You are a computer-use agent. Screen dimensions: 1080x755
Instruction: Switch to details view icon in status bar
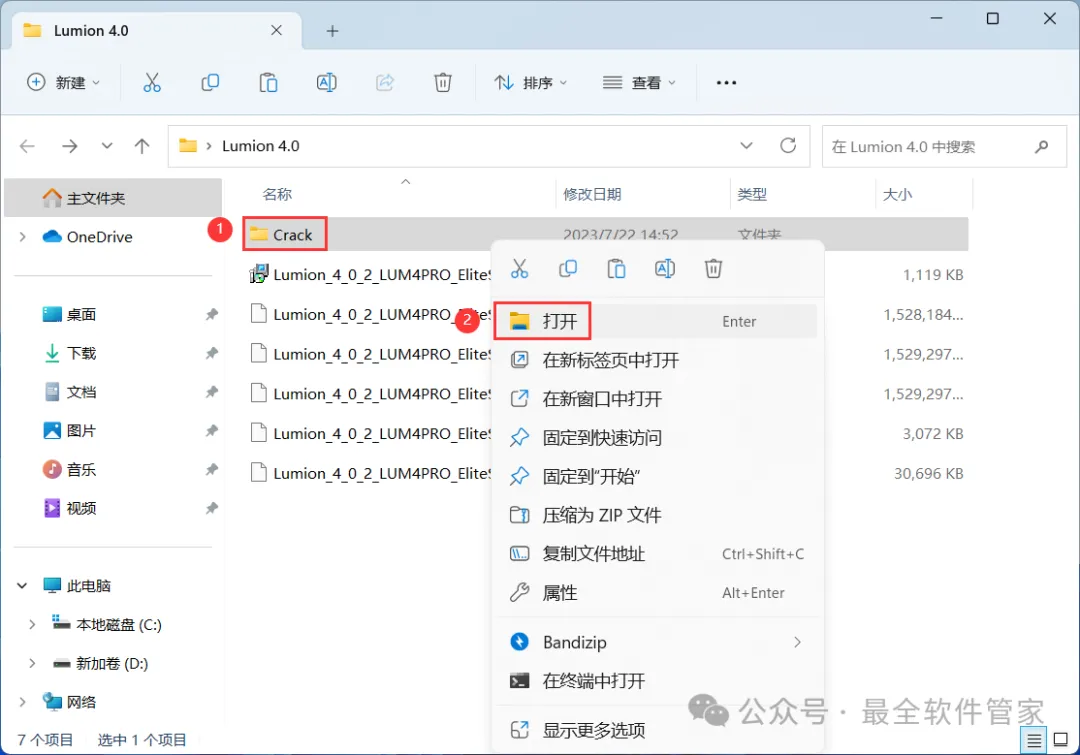click(x=1034, y=741)
